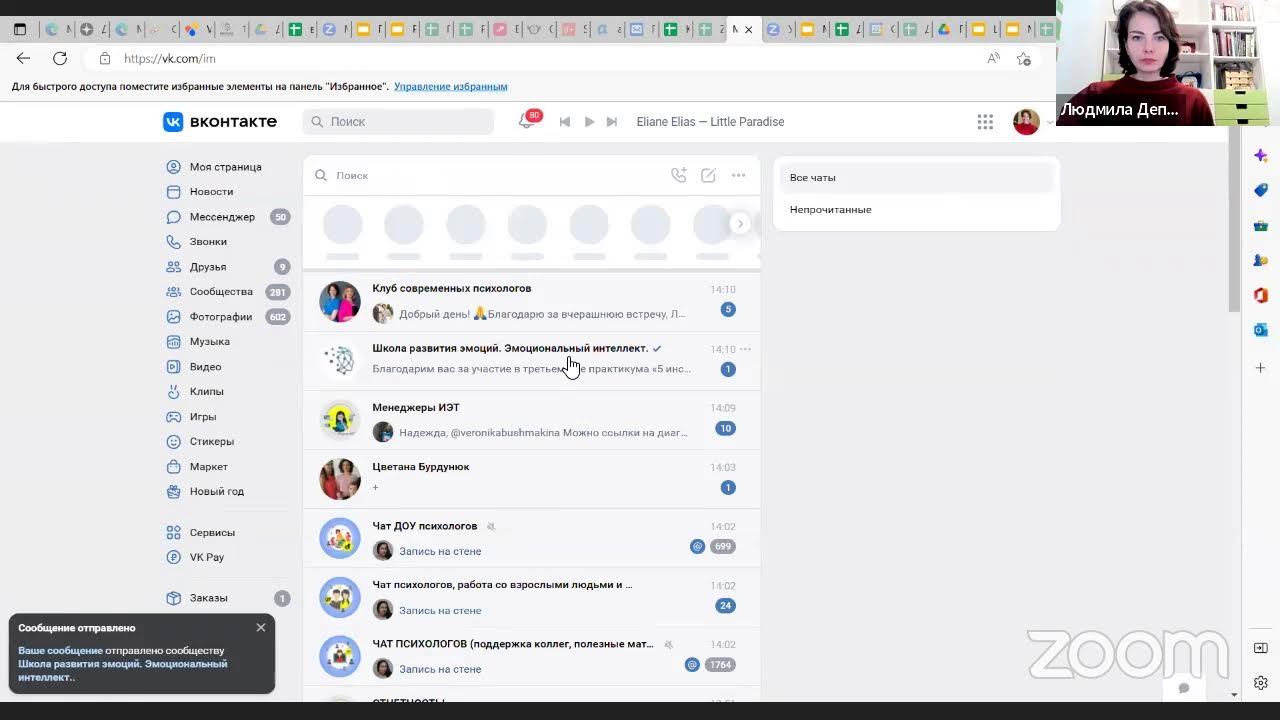Toggle the browser read aloud icon
The width and height of the screenshot is (1280, 720).
tap(993, 59)
